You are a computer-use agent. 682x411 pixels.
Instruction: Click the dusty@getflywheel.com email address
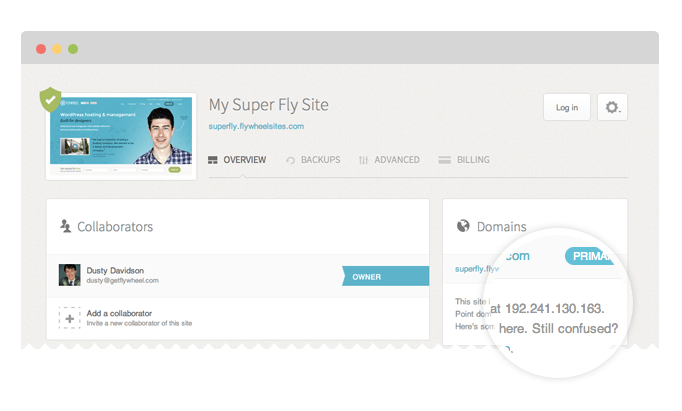point(123,281)
